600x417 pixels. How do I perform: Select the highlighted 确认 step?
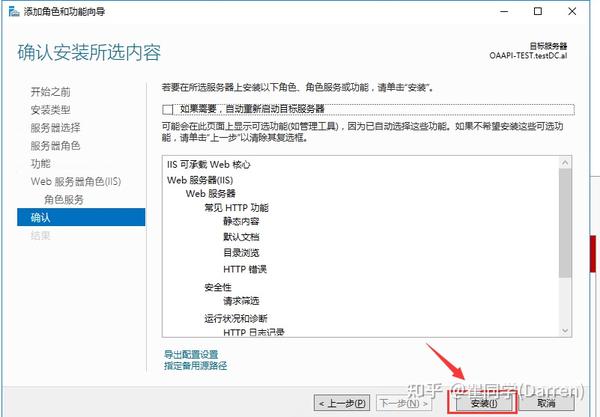pos(81,217)
